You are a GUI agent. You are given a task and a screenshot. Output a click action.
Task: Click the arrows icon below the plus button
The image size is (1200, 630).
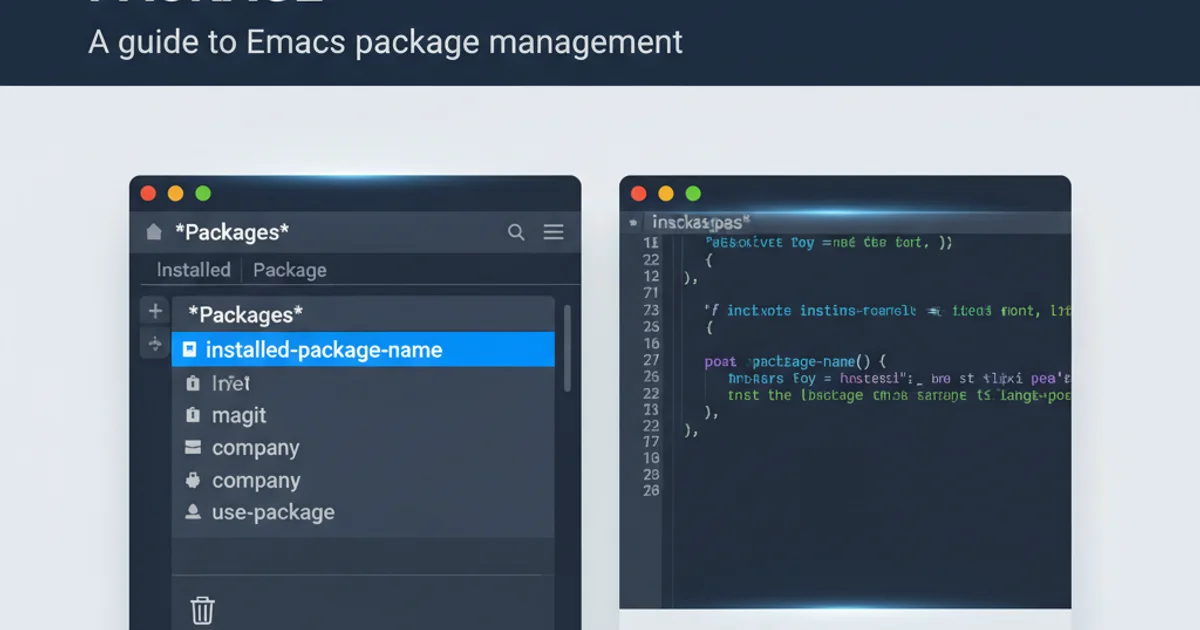tap(155, 344)
